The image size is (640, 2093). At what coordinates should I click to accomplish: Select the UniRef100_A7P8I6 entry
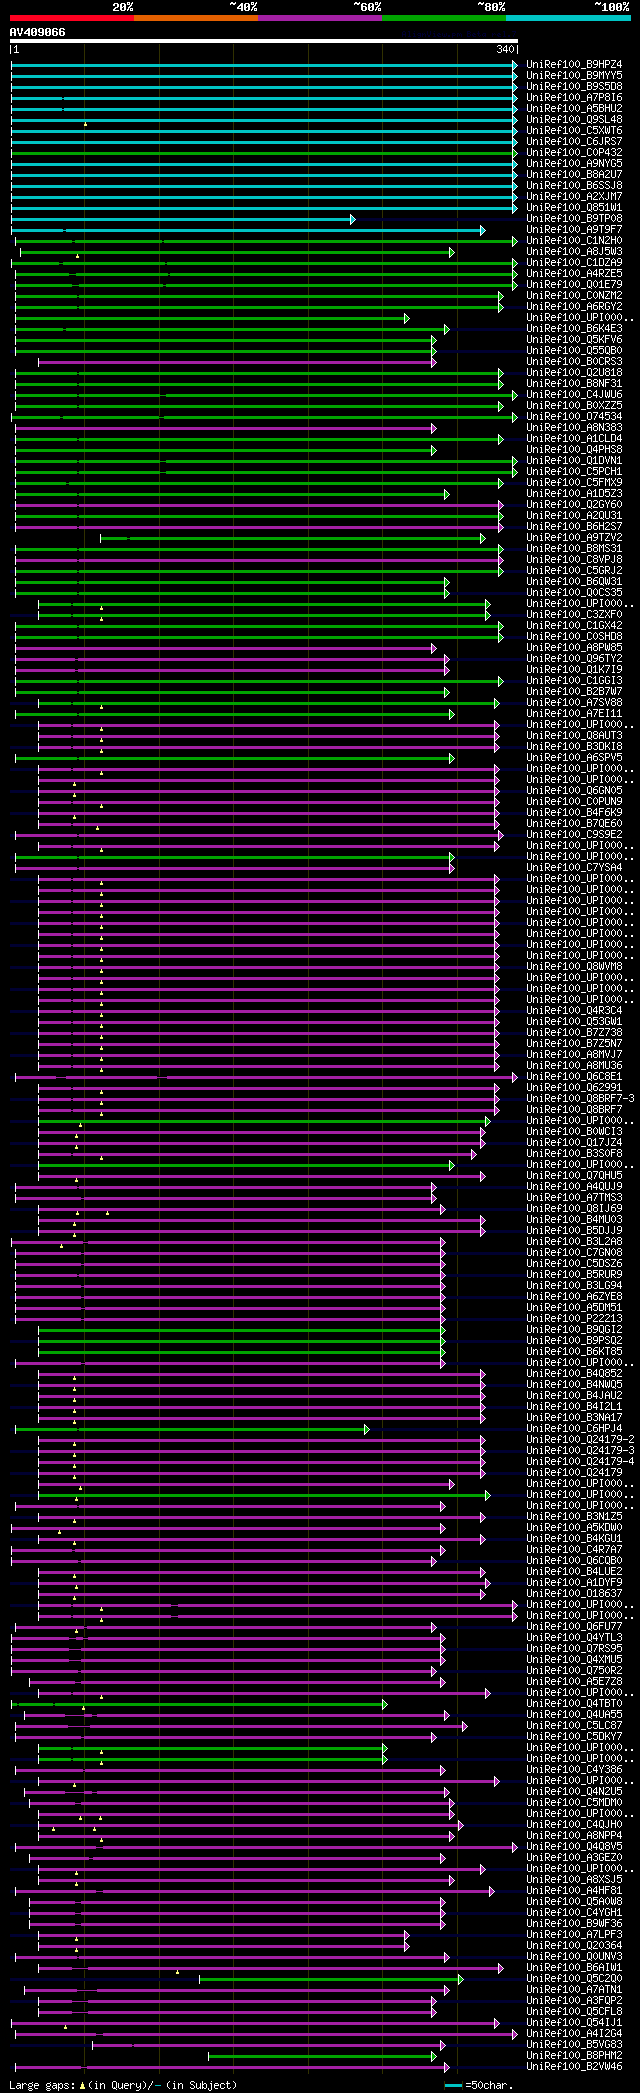pos(574,97)
